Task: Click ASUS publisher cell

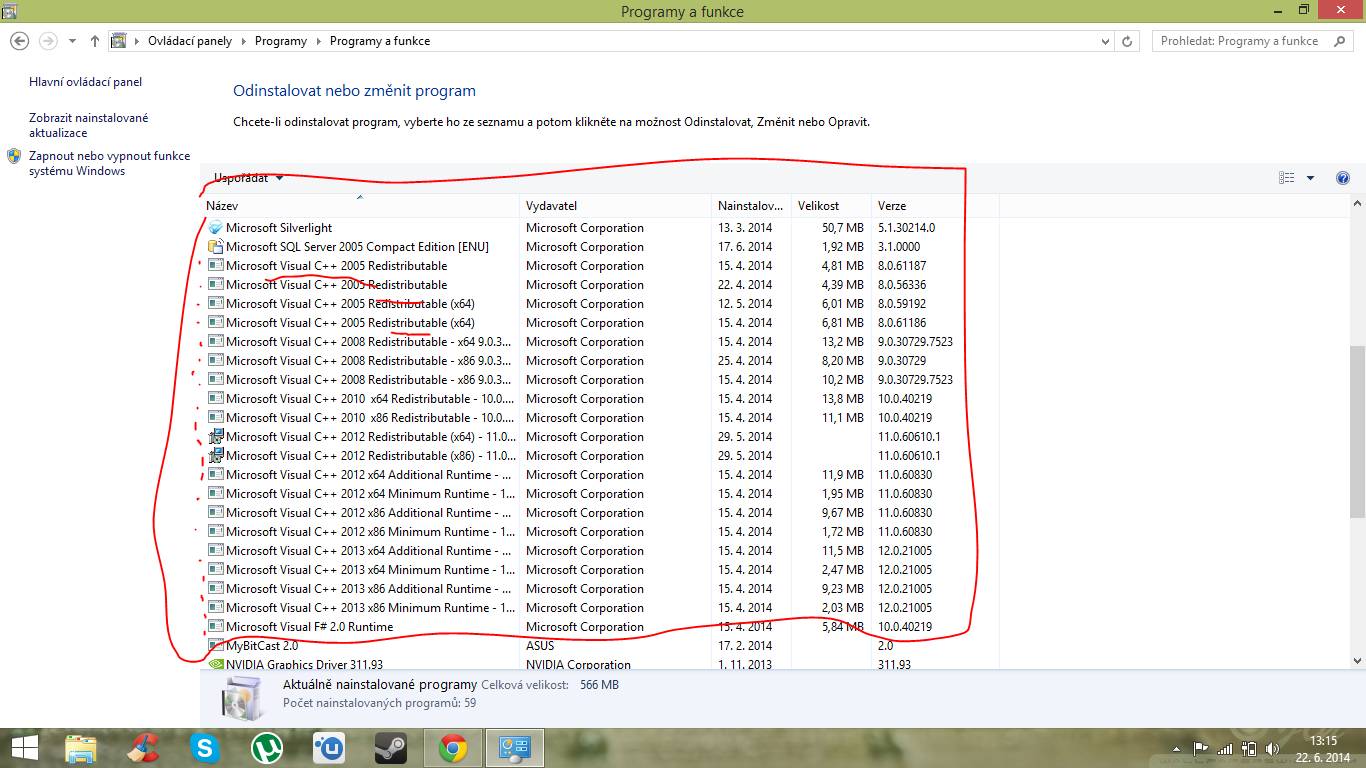Action: [x=540, y=646]
